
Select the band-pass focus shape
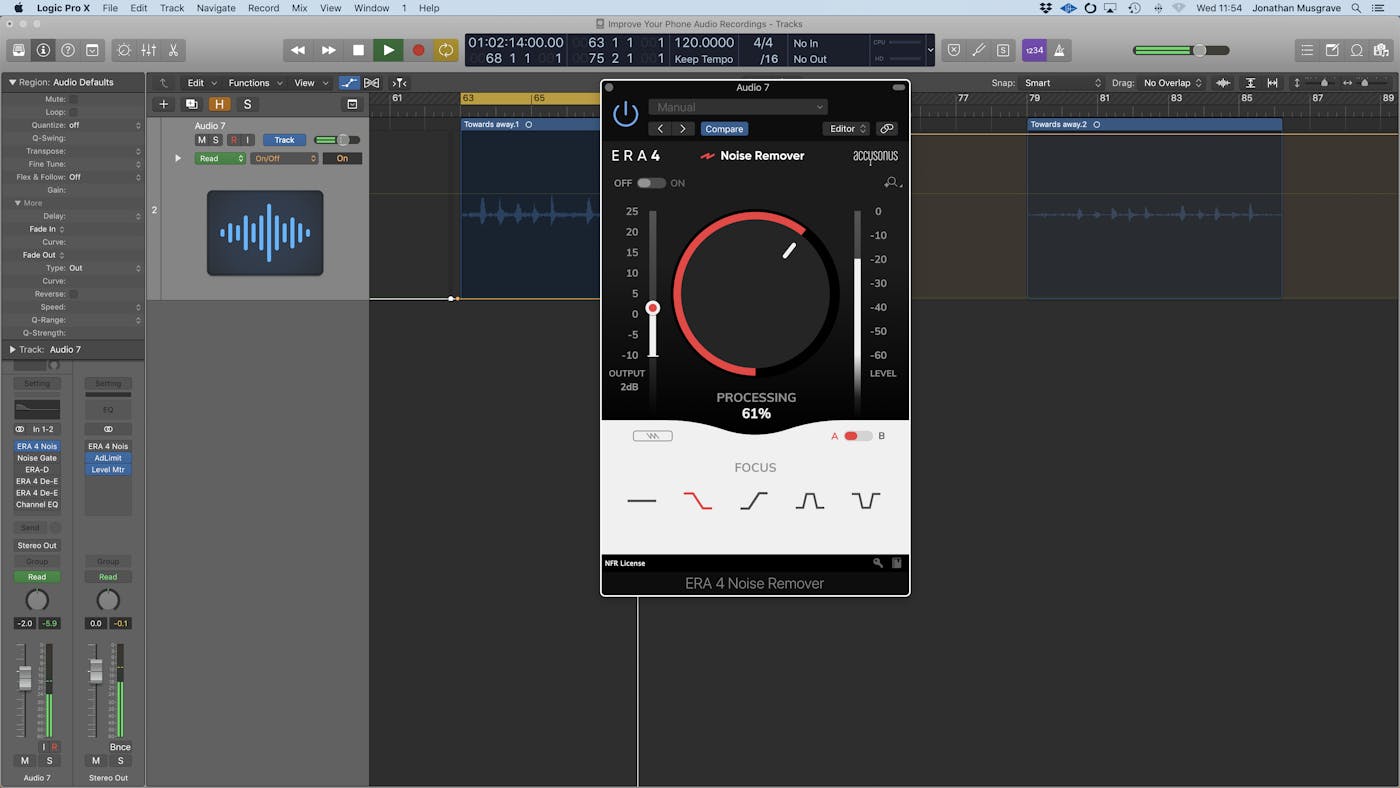click(x=810, y=500)
